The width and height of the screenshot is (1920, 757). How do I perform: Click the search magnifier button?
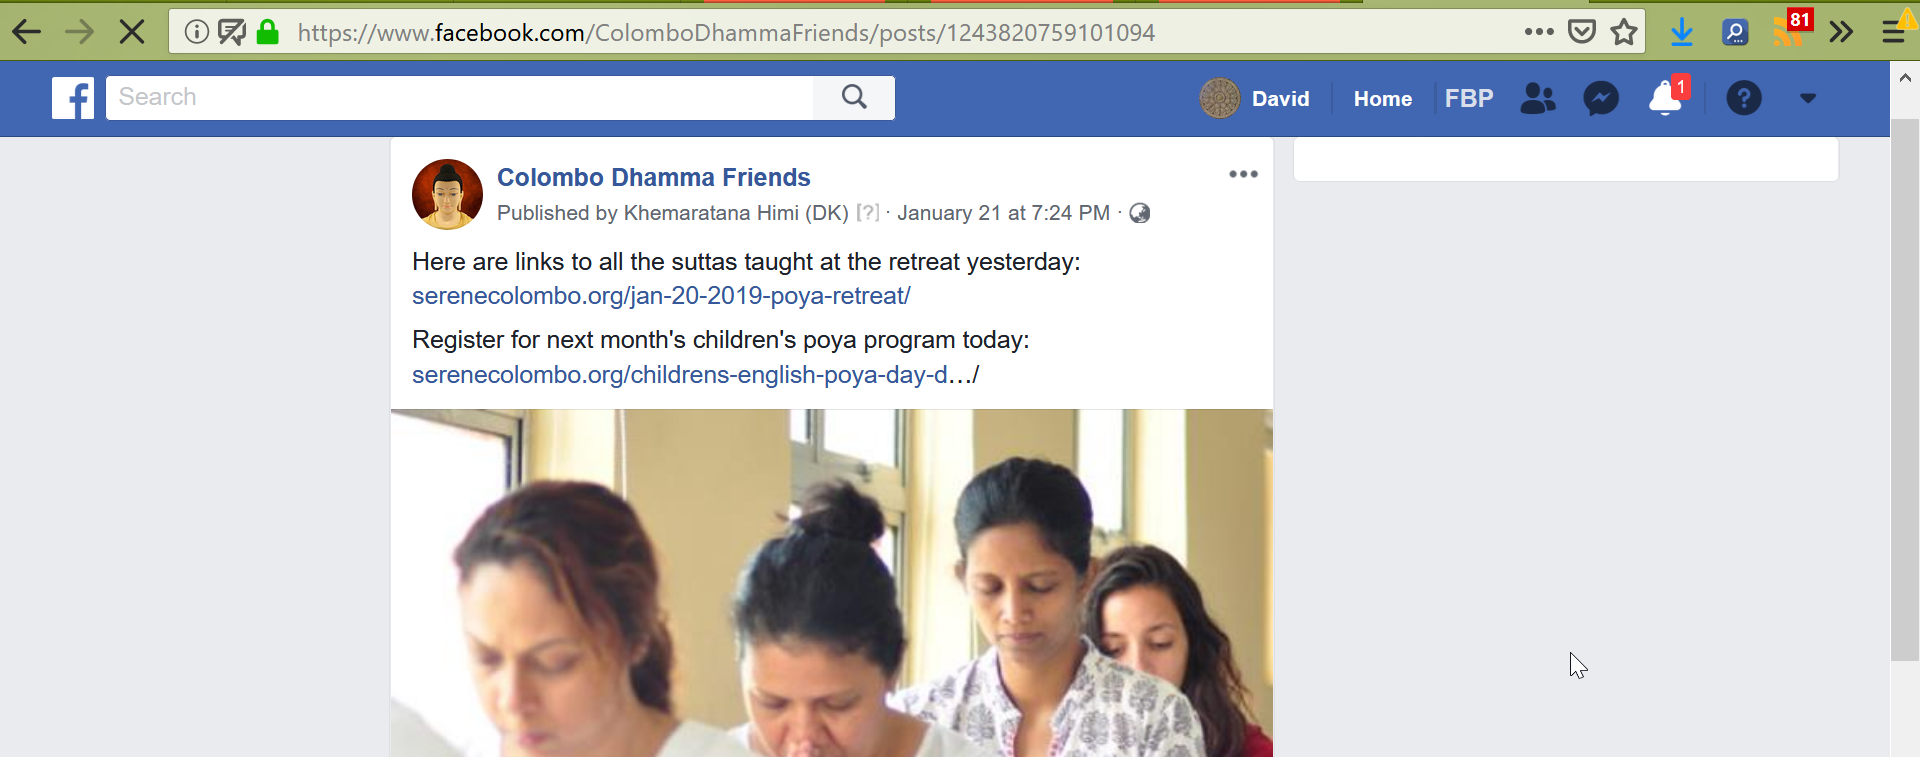point(854,97)
